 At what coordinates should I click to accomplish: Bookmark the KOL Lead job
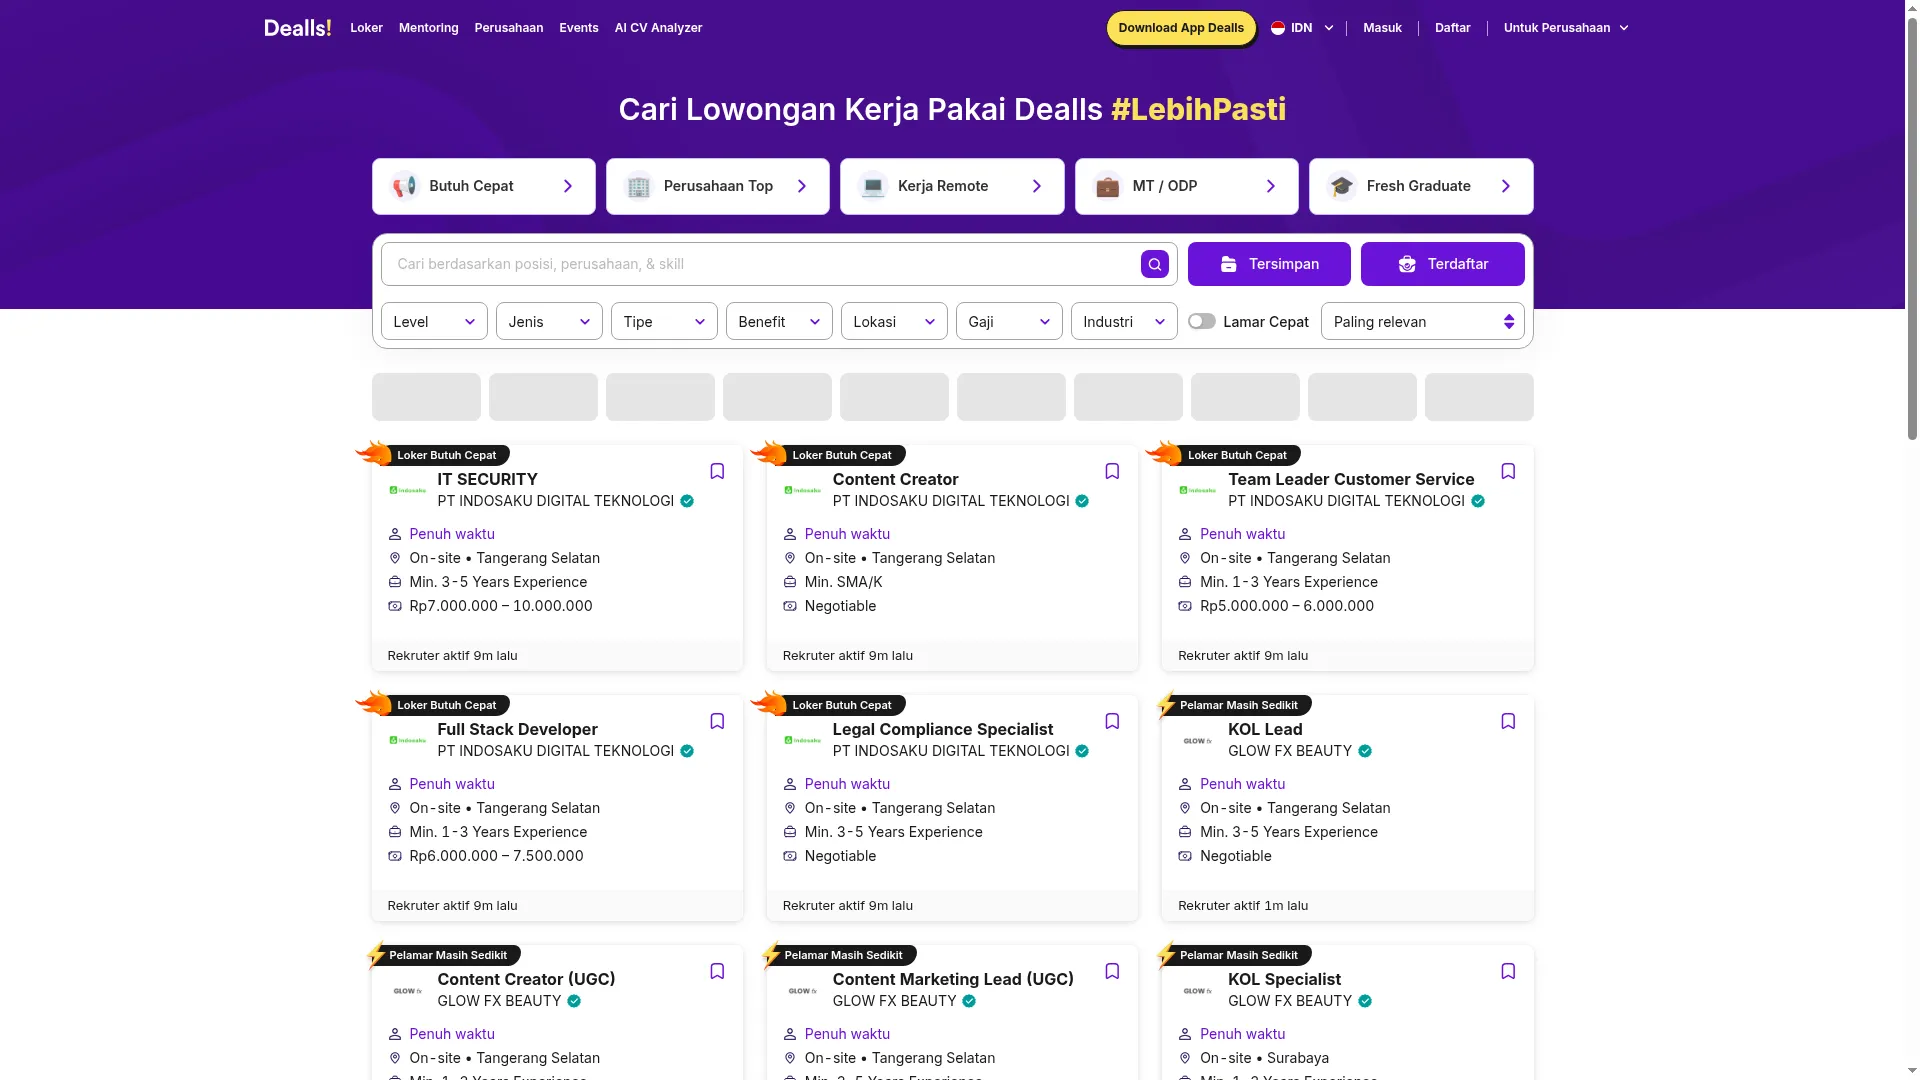pyautogui.click(x=1508, y=721)
